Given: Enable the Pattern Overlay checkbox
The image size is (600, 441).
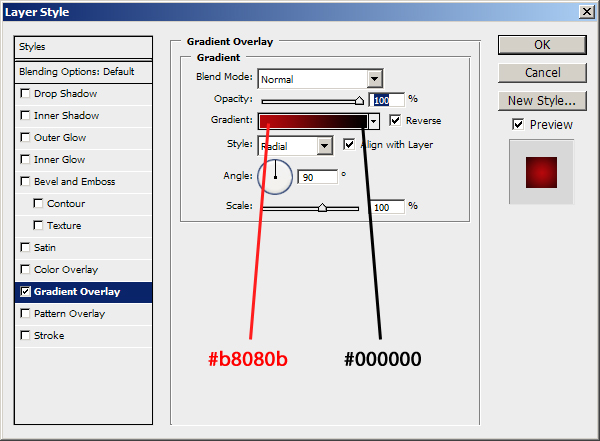Looking at the screenshot, I should tap(25, 313).
